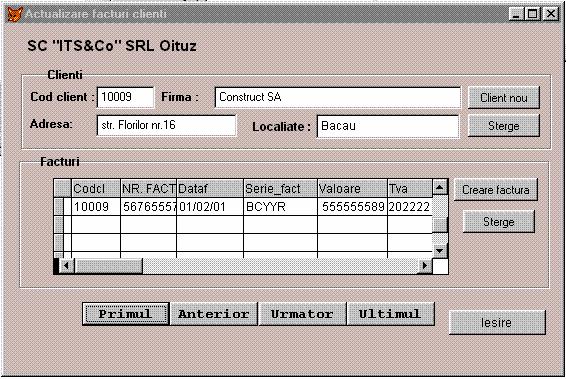Click grid horizontal scrollbar left arrow

(66, 266)
